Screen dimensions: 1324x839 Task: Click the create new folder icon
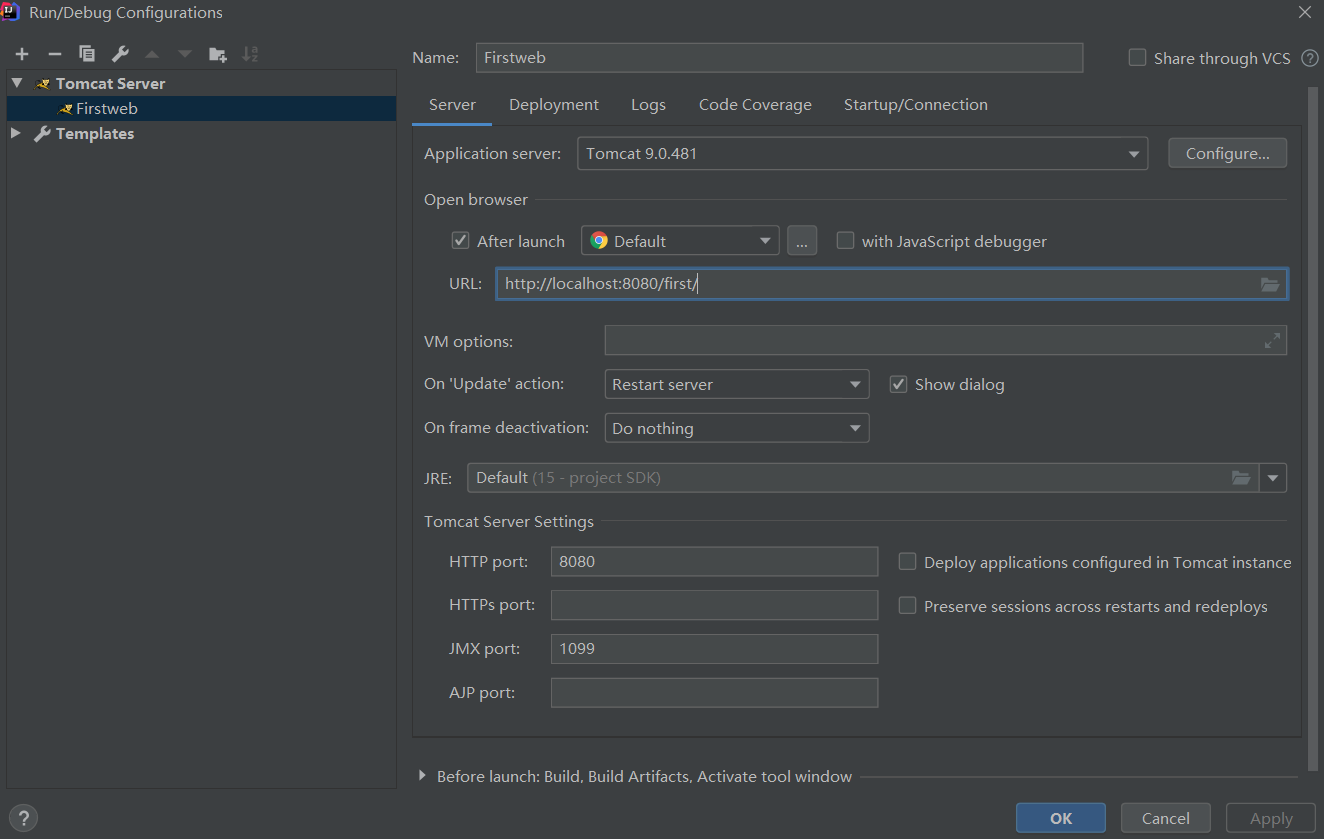217,54
